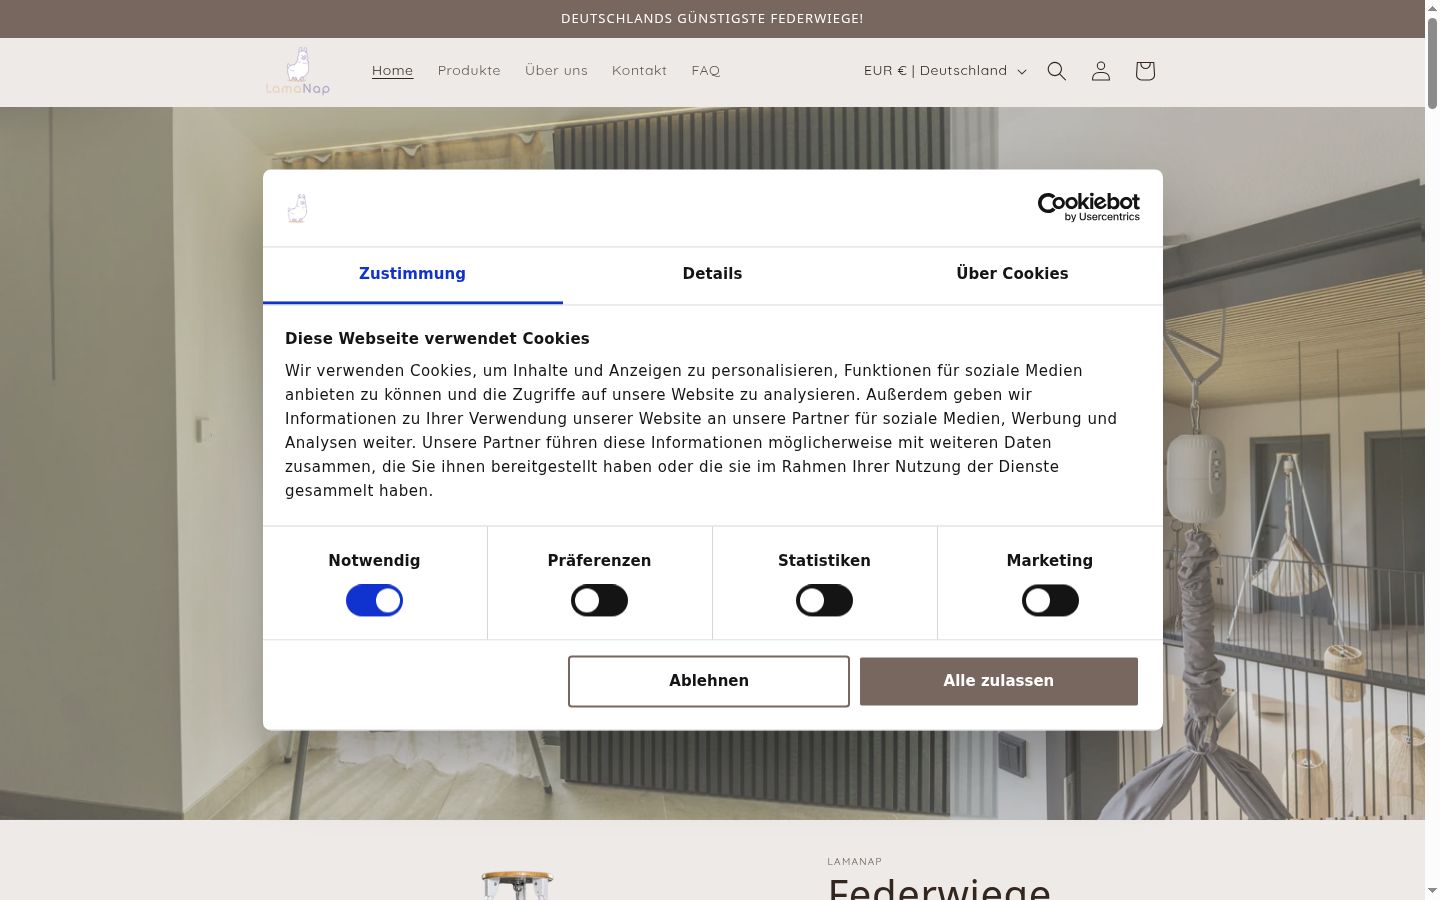Viewport: 1440px width, 900px height.
Task: Click the Alle zulassen button
Action: [999, 681]
